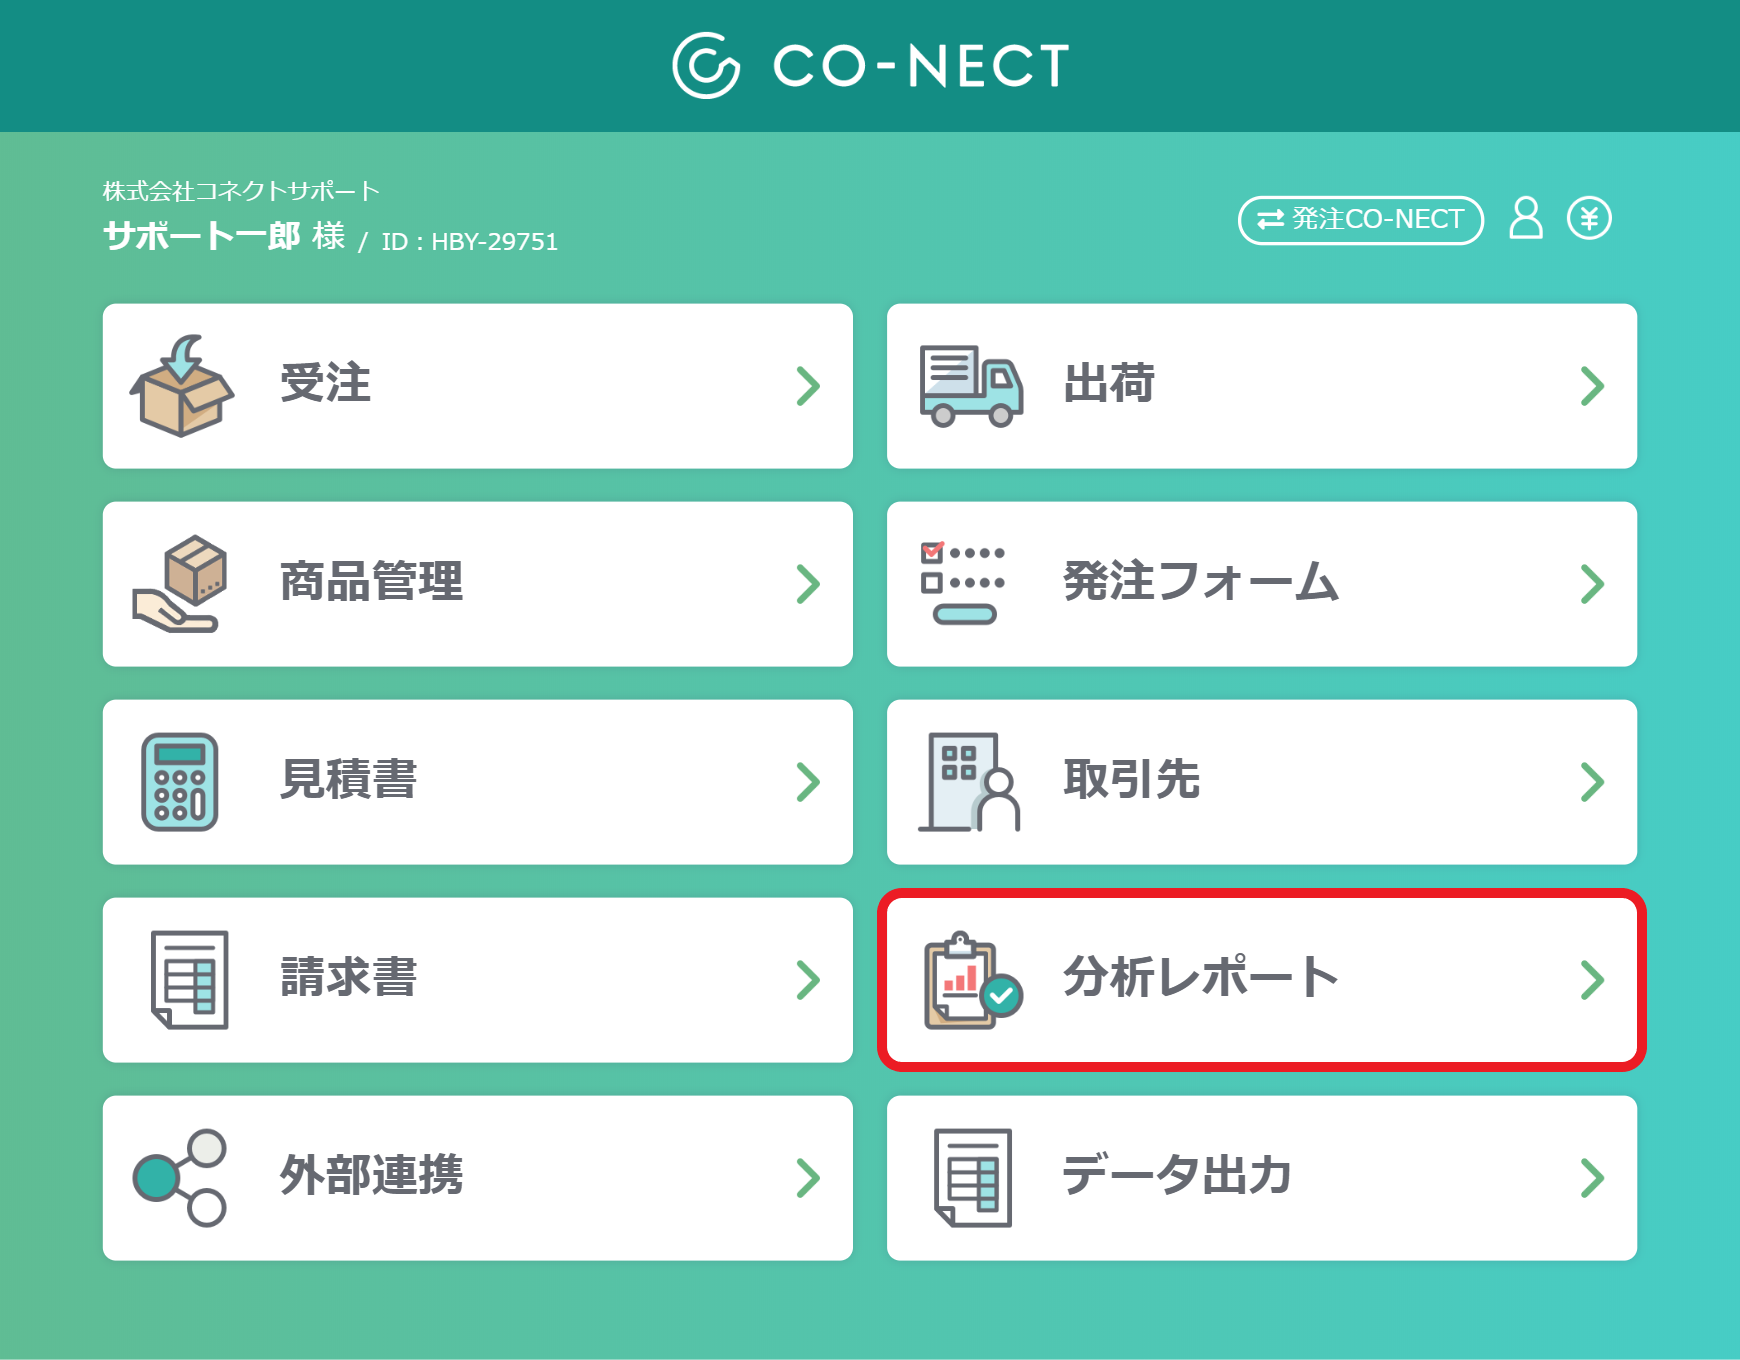
Task: Expand the 請求書 card chevron arrow
Action: pos(808,980)
